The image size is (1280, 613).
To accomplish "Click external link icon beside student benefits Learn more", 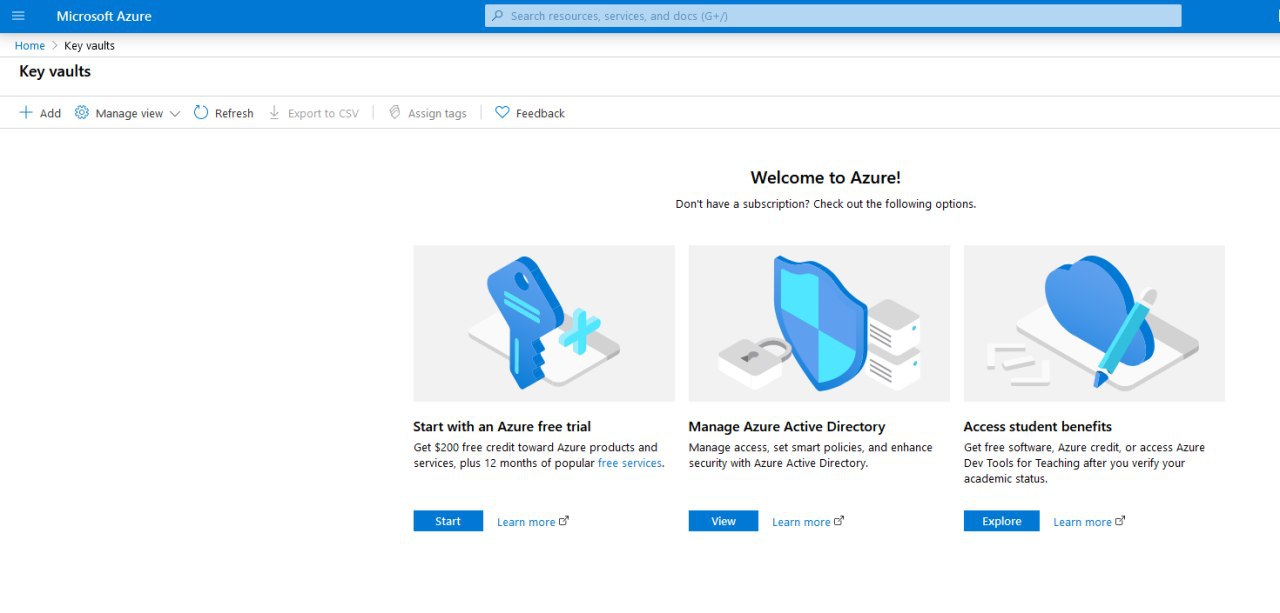I will click(1120, 521).
